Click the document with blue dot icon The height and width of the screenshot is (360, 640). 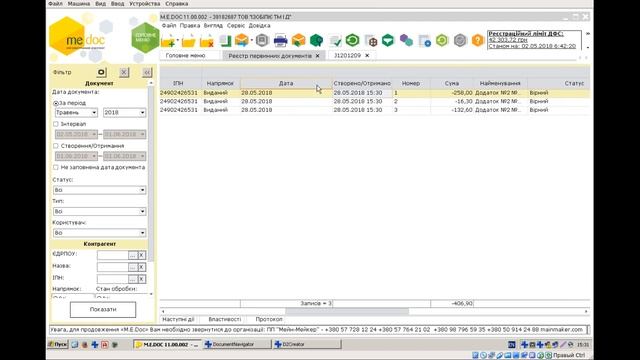(x=424, y=40)
